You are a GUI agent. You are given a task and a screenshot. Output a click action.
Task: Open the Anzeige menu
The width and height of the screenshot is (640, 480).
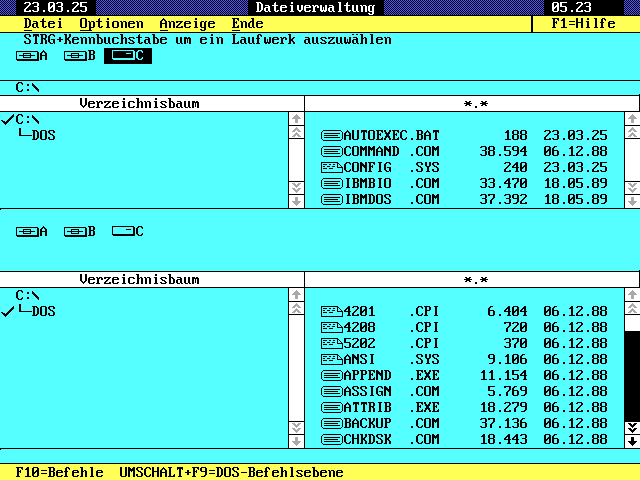(x=187, y=24)
